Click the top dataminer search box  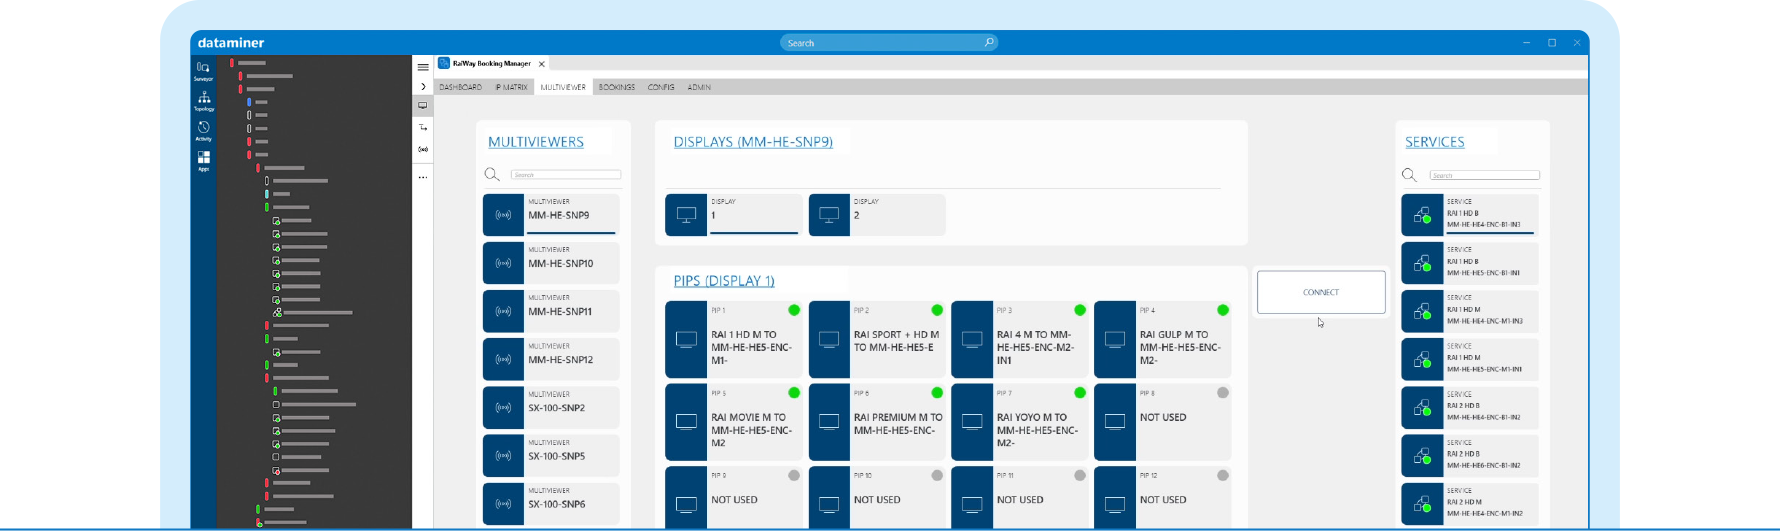tap(888, 43)
